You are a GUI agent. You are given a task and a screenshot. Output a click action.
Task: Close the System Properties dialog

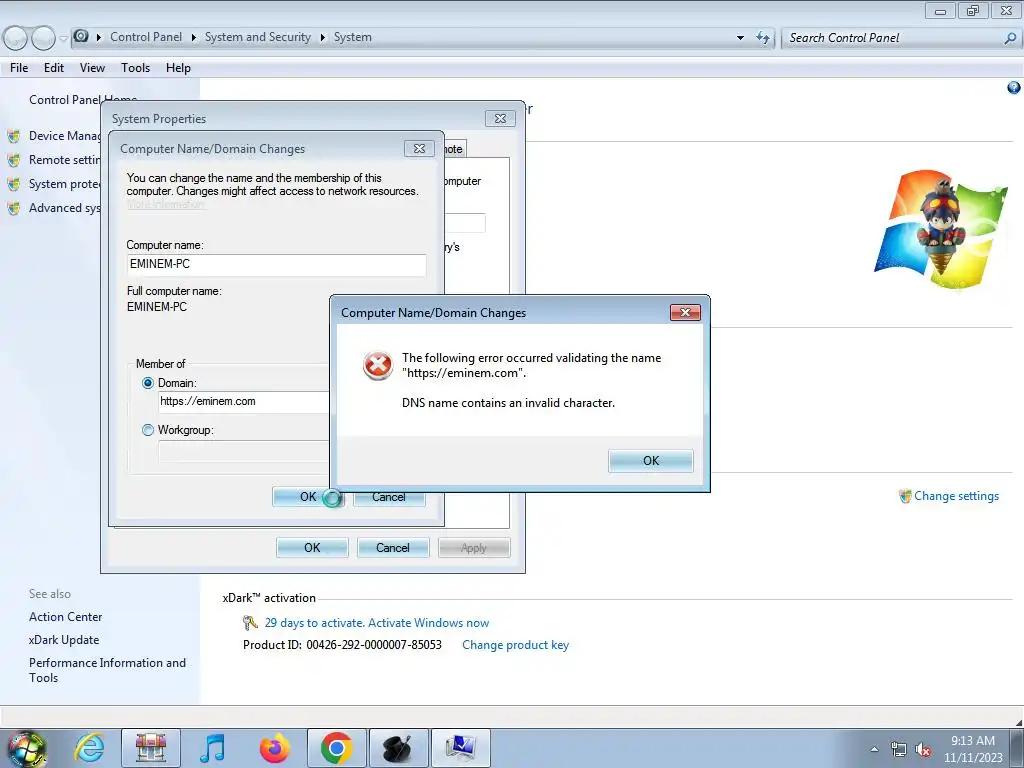click(500, 118)
